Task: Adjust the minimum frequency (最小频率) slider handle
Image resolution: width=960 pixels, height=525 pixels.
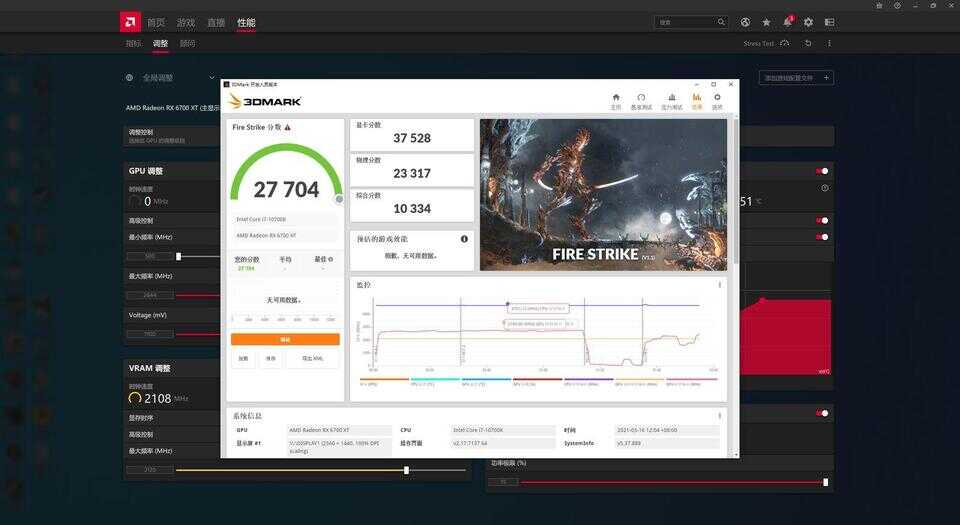Action: 178,256
